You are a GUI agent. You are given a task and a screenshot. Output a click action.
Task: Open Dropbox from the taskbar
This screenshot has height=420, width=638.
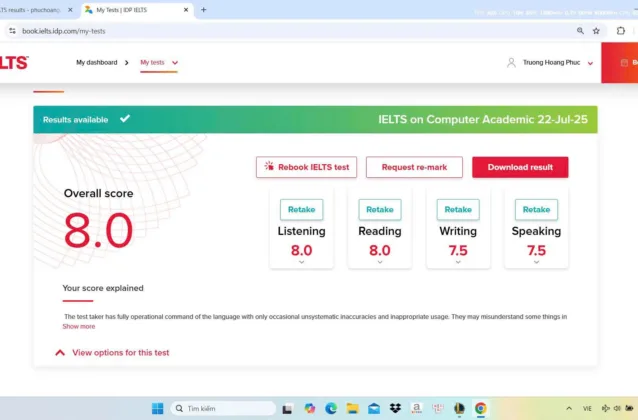[x=395, y=408]
